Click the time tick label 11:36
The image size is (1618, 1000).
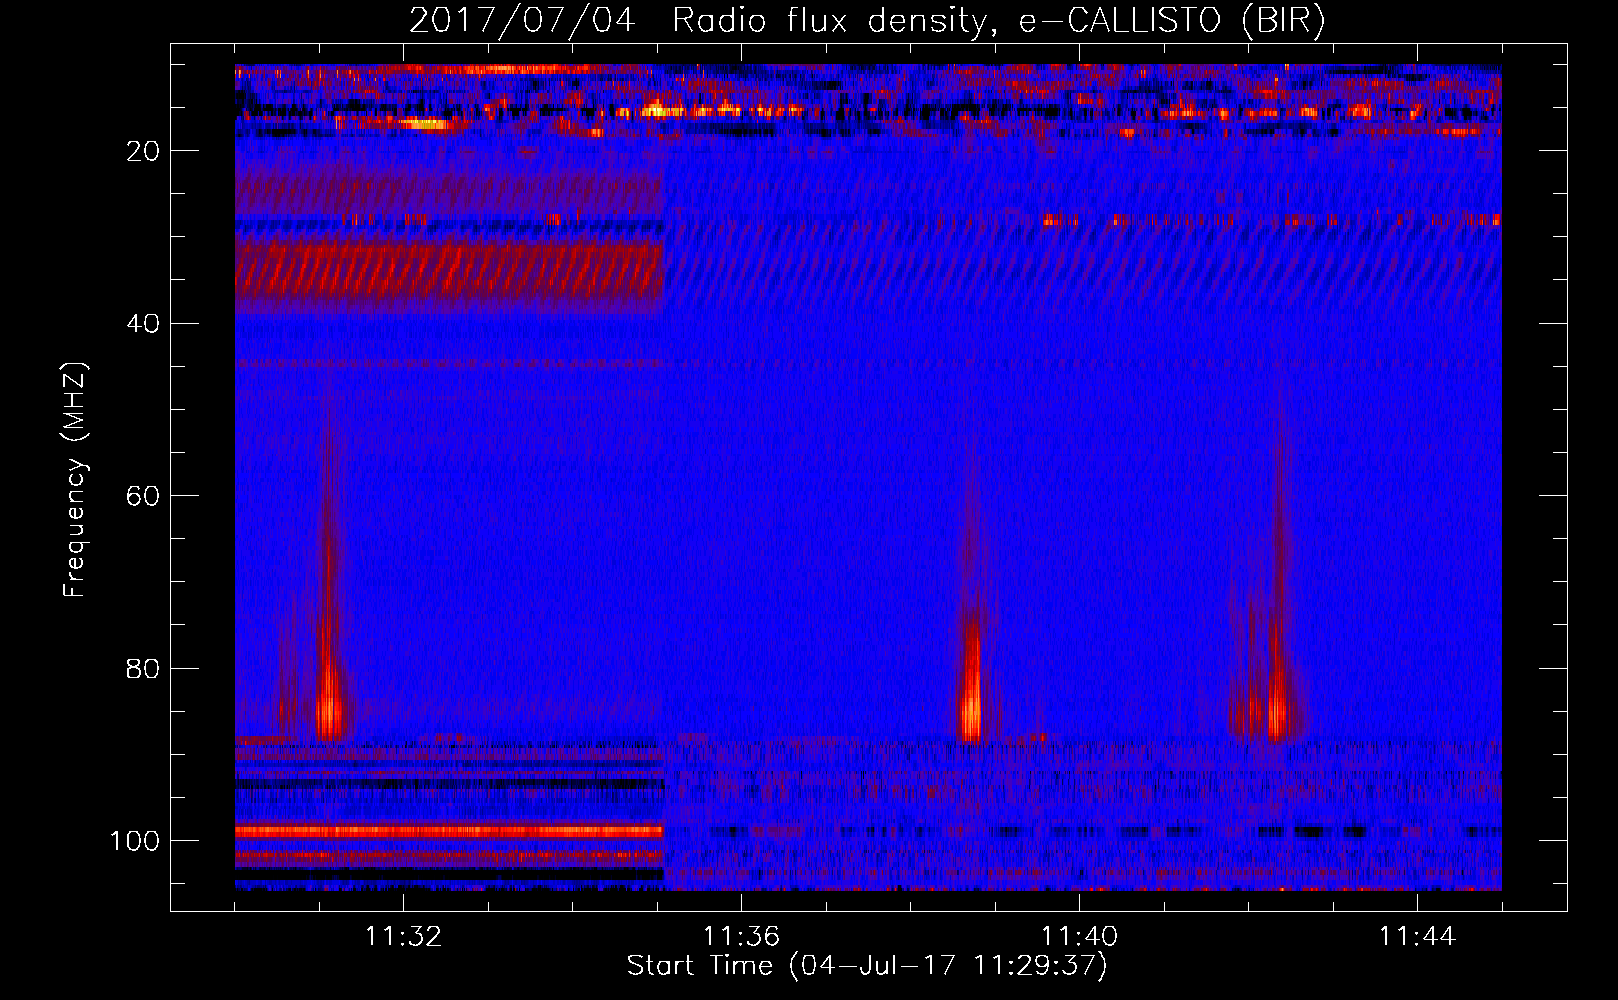[741, 937]
